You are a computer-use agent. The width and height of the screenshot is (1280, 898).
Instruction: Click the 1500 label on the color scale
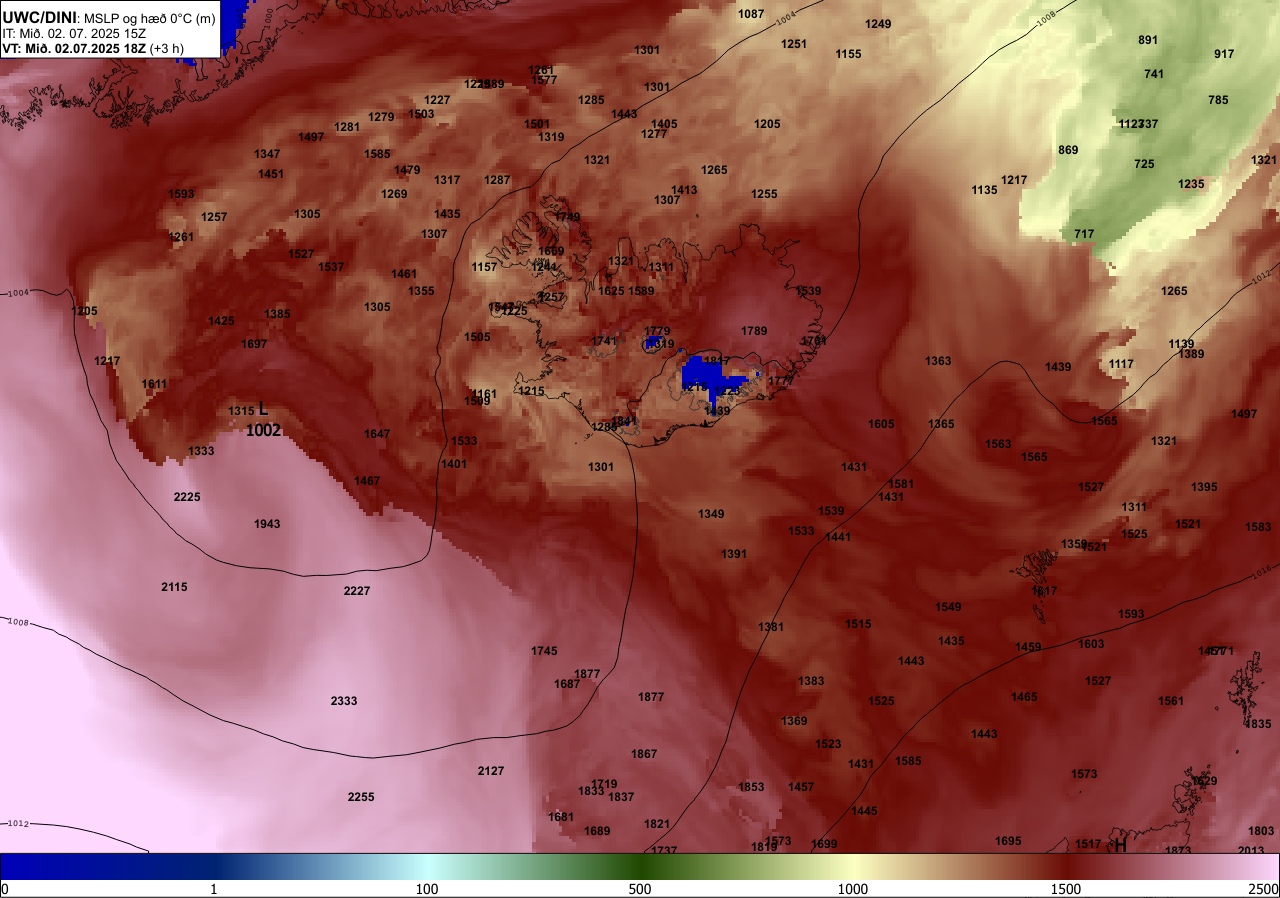click(x=1066, y=889)
